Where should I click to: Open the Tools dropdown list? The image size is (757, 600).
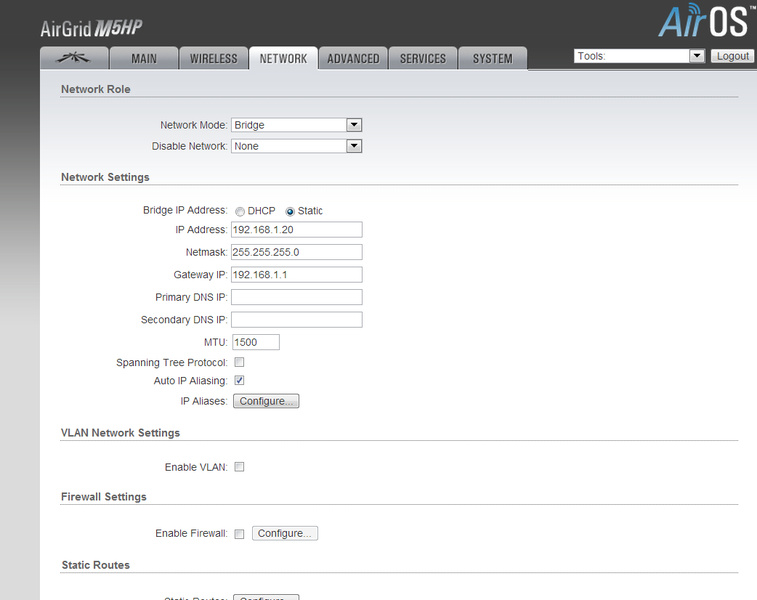point(639,56)
